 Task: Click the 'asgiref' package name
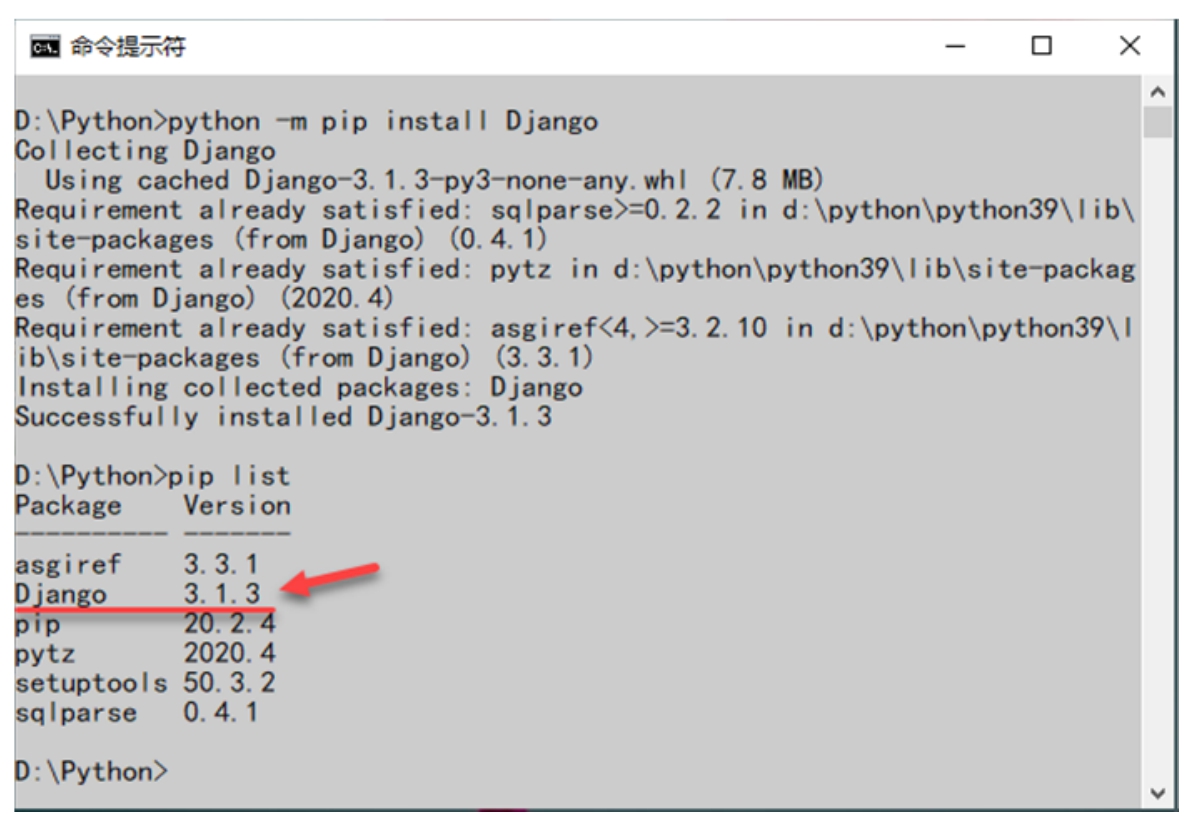pos(68,565)
